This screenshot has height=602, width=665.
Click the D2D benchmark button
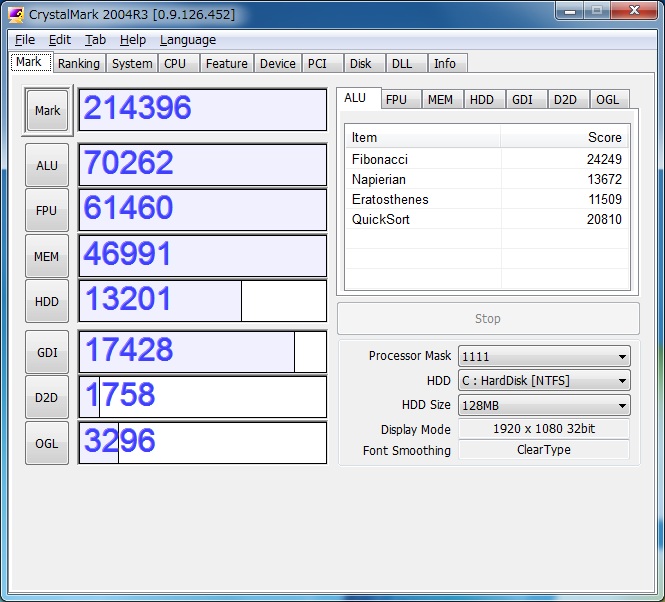pos(47,397)
